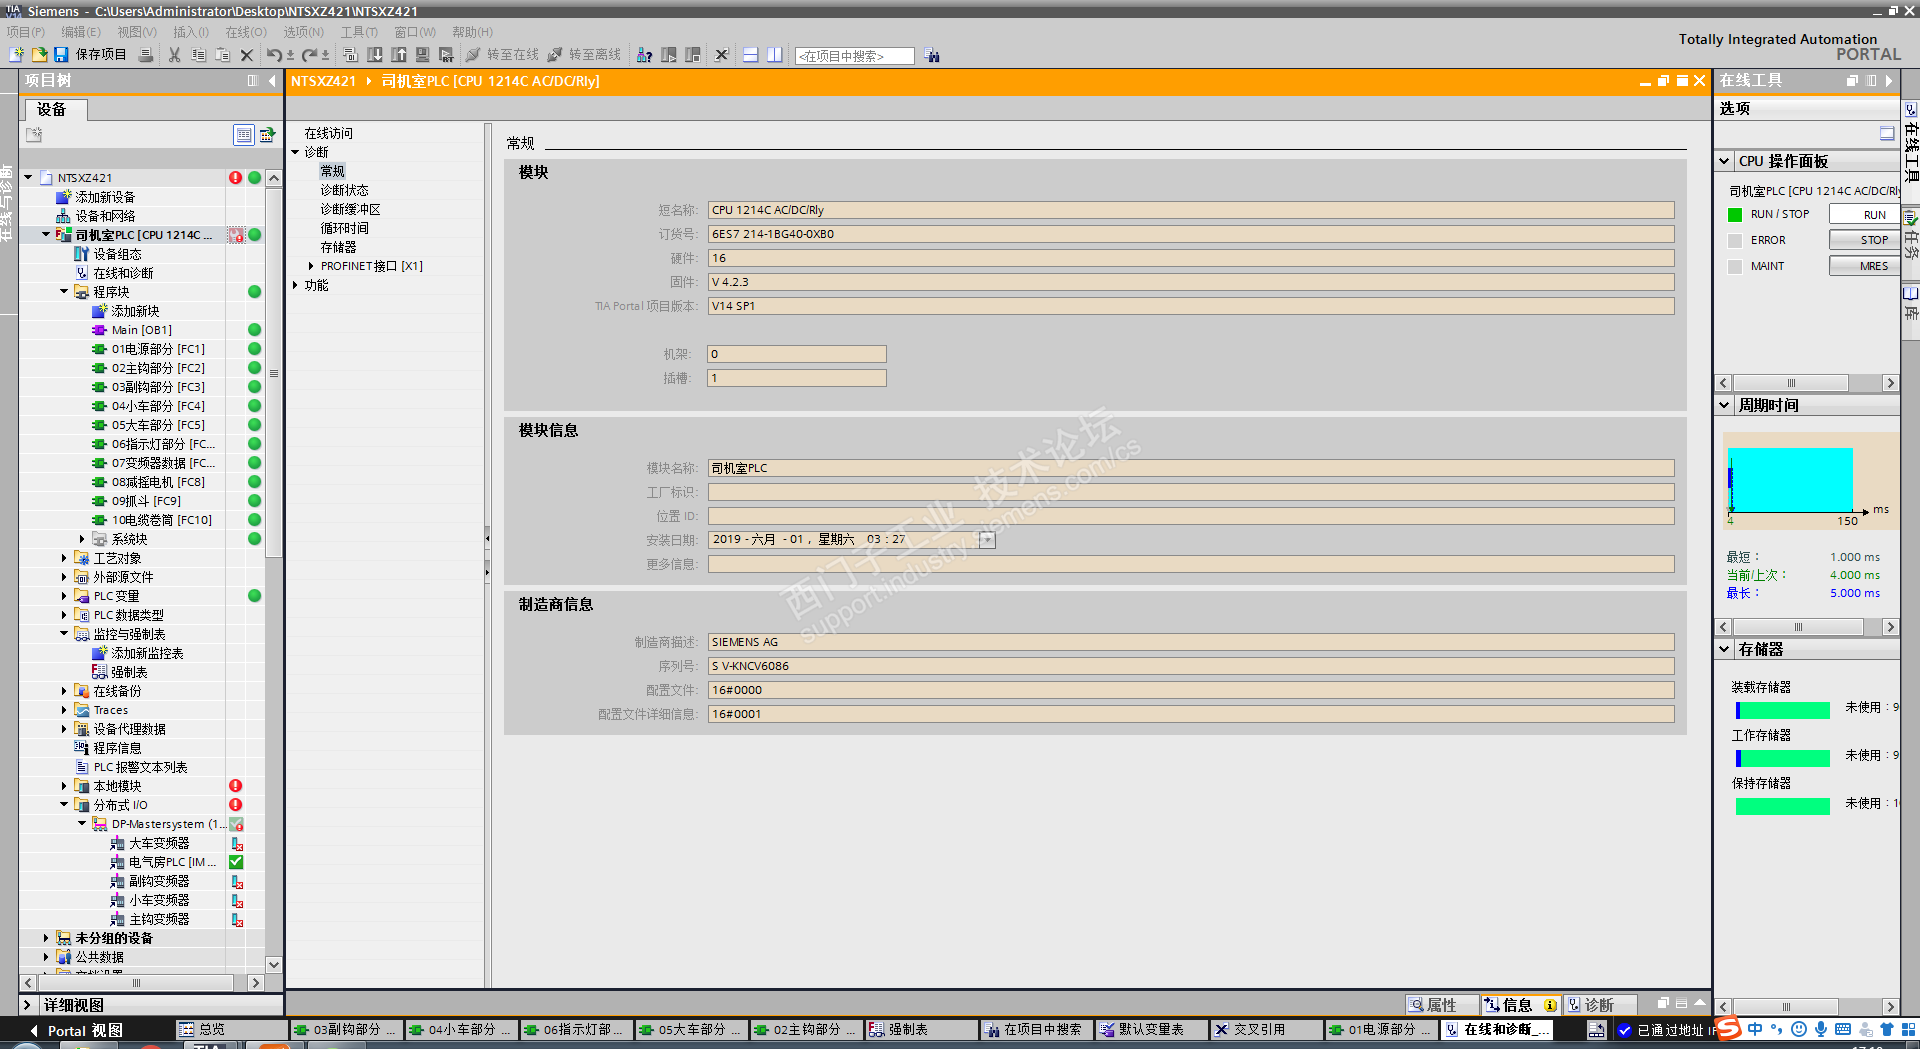Click the Open Project toolbar icon
Viewport: 1920px width, 1049px height.
pyautogui.click(x=39, y=55)
